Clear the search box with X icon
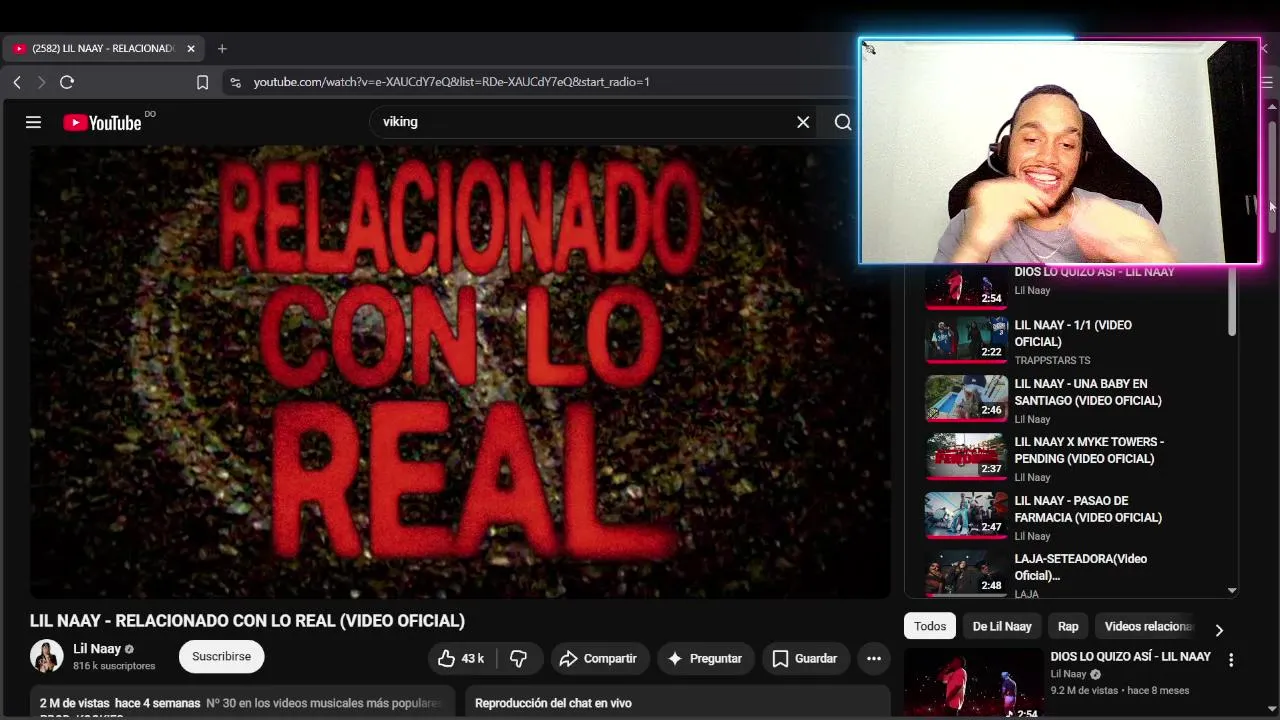Screen dimensions: 1280x720 tap(803, 122)
